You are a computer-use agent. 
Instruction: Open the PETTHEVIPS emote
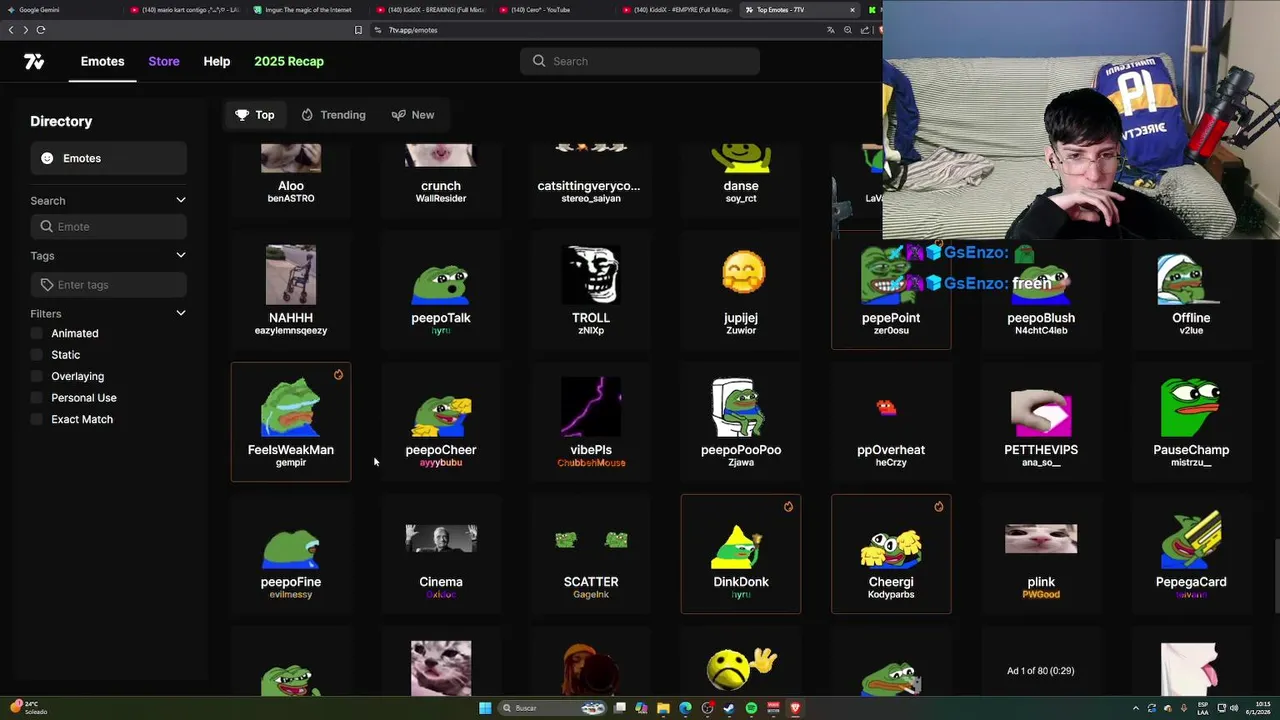point(1041,422)
